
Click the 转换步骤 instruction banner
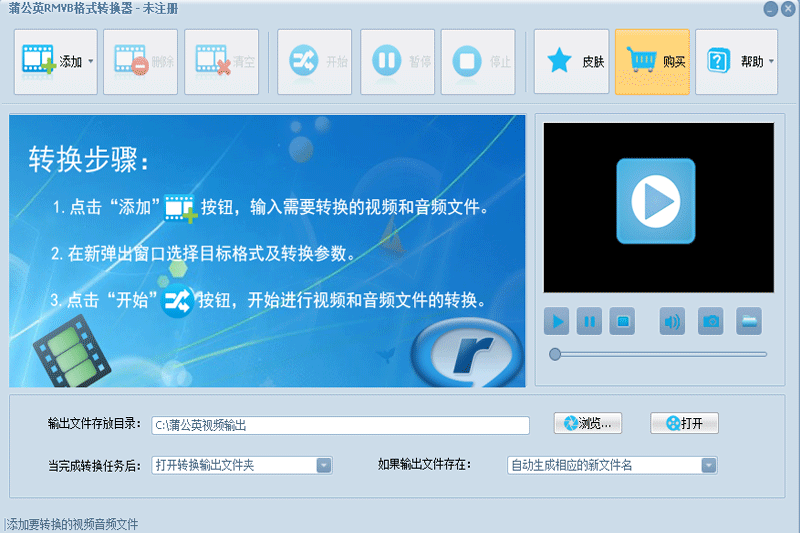coord(267,251)
